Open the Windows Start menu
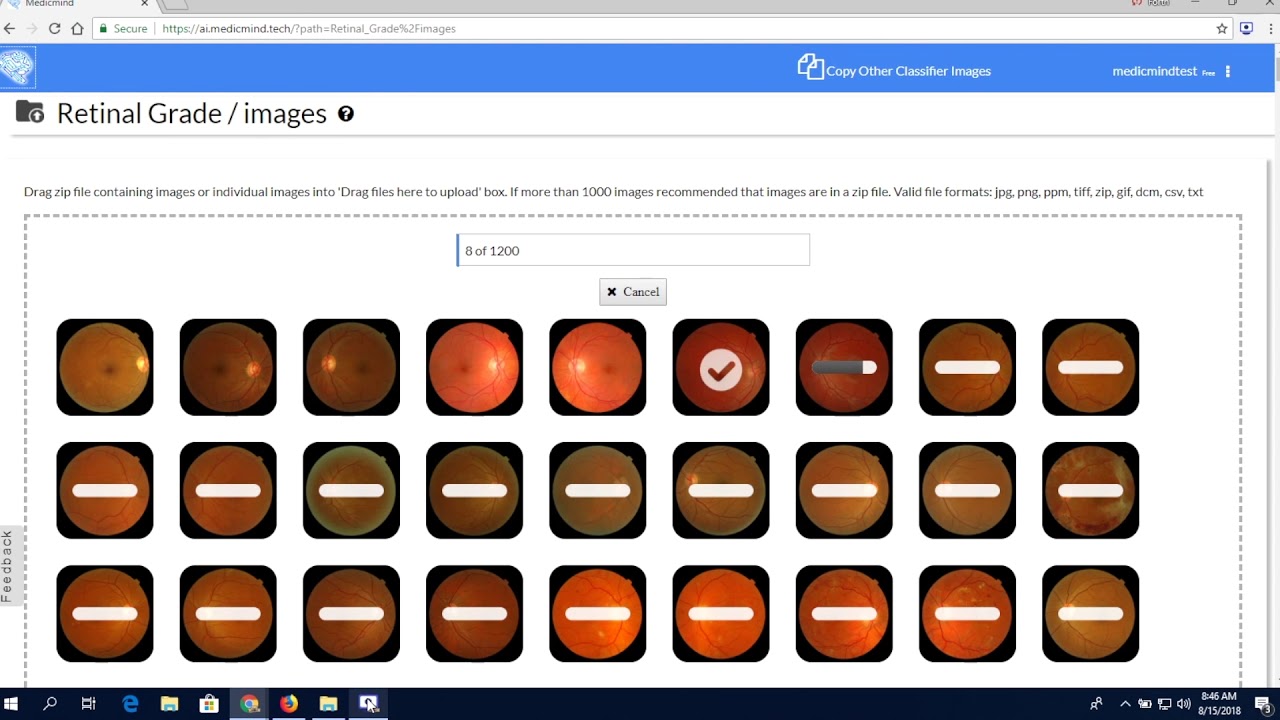Viewport: 1280px width, 720px height. coord(12,704)
